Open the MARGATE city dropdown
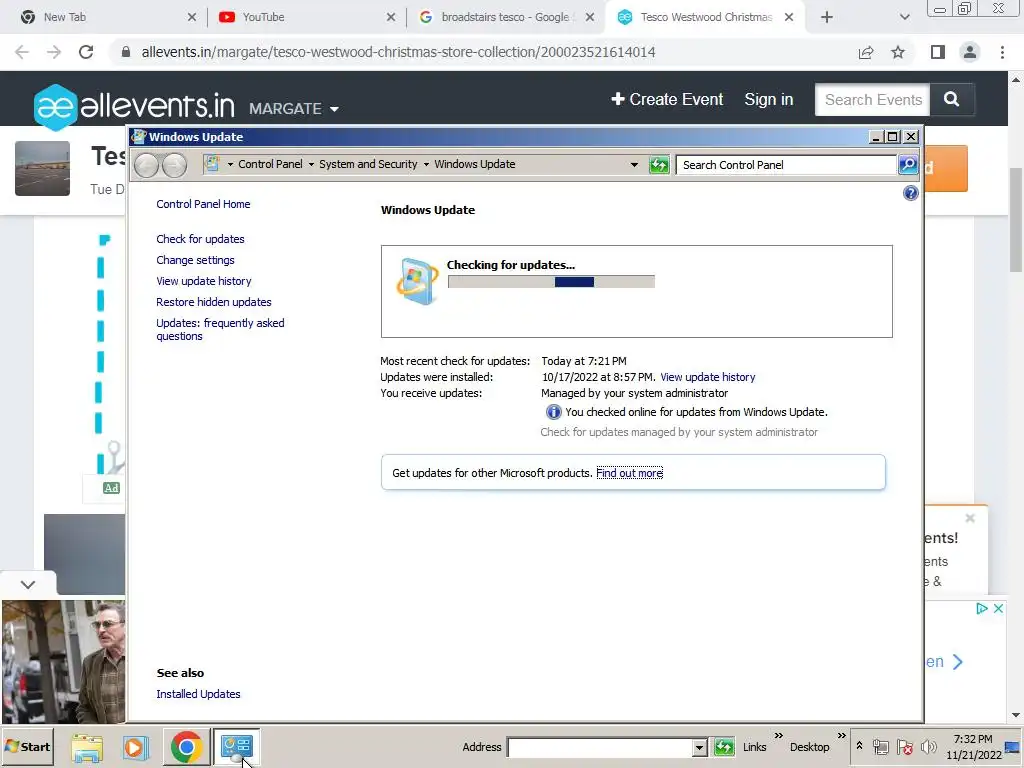This screenshot has width=1024, height=768. 294,108
